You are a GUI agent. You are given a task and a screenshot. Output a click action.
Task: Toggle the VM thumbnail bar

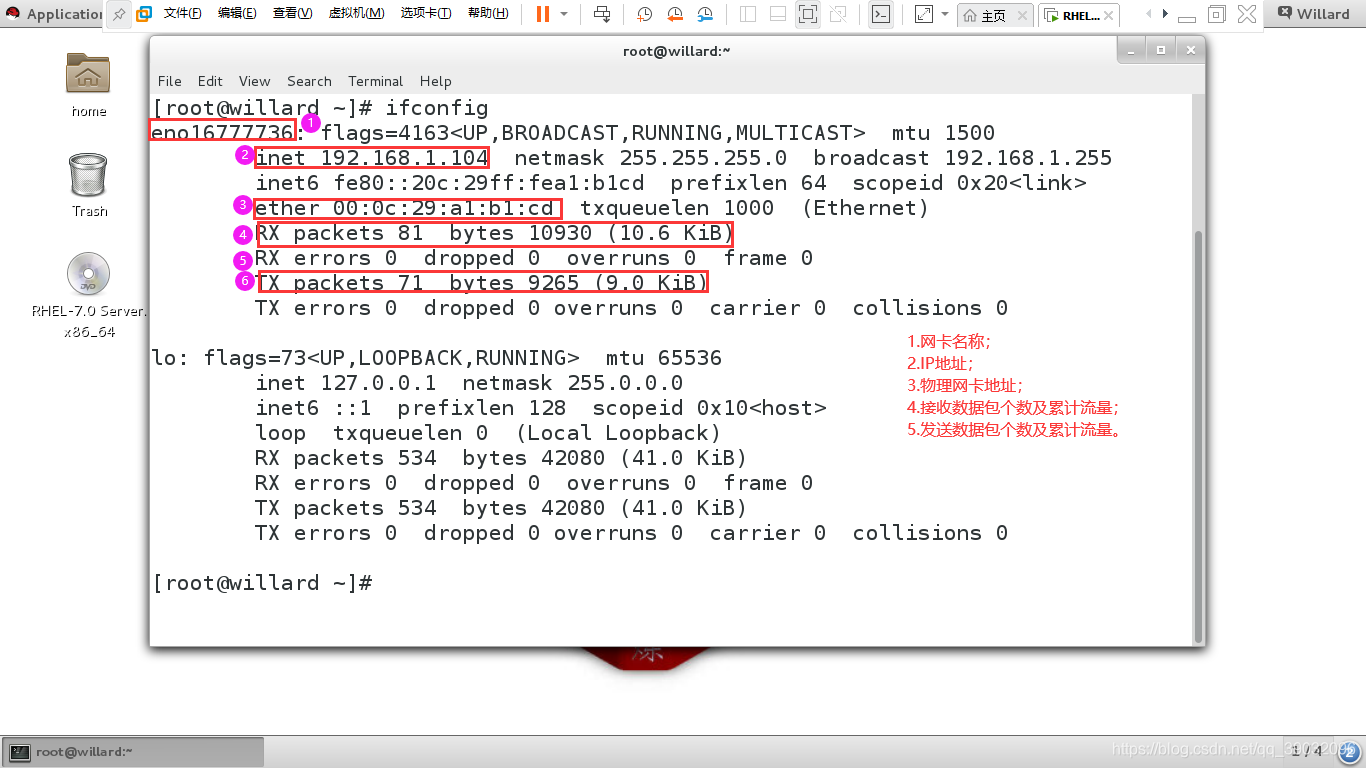tap(776, 14)
